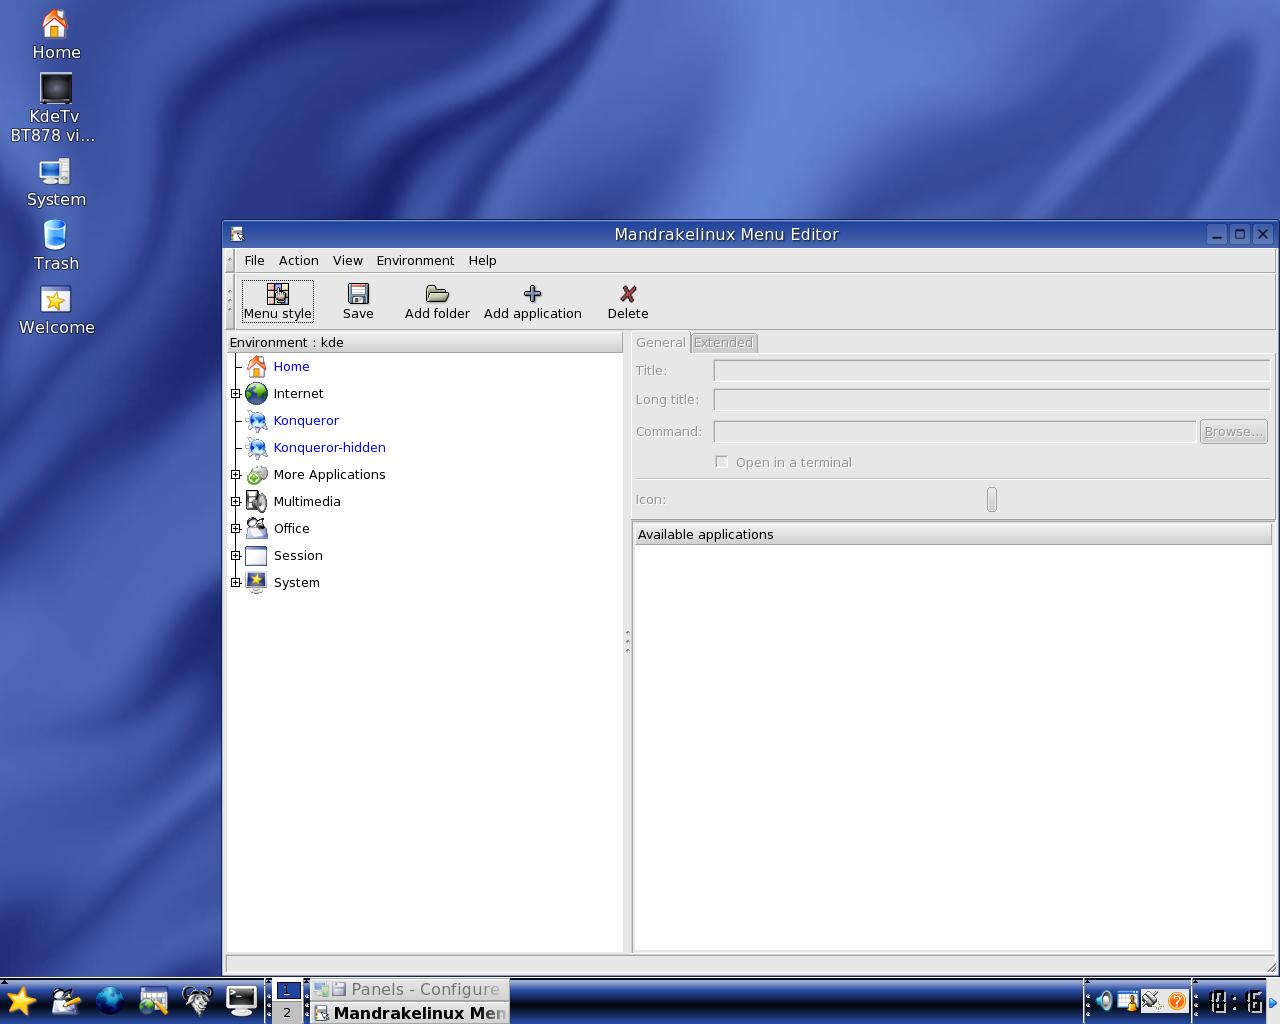Expand the More Applications tree node

click(x=236, y=475)
